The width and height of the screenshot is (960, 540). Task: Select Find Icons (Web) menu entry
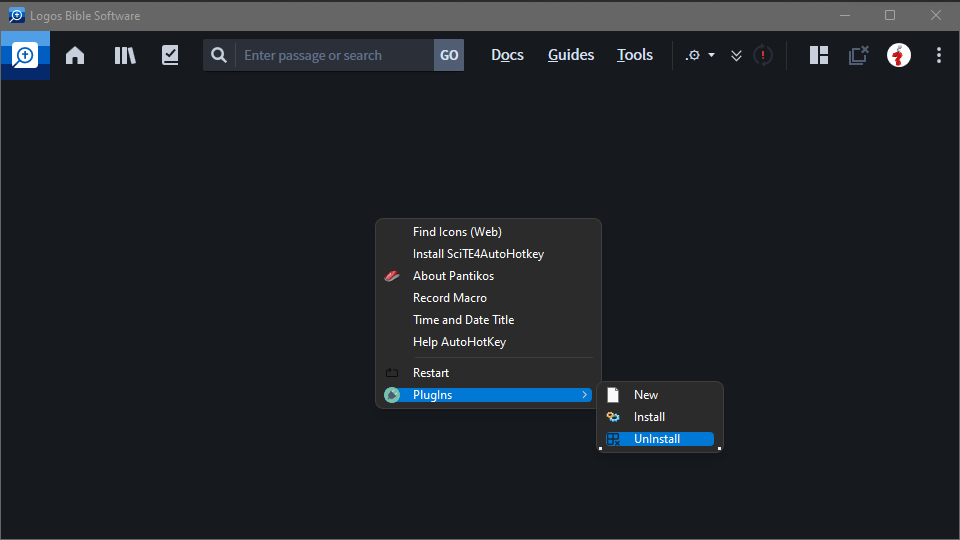[x=488, y=232]
